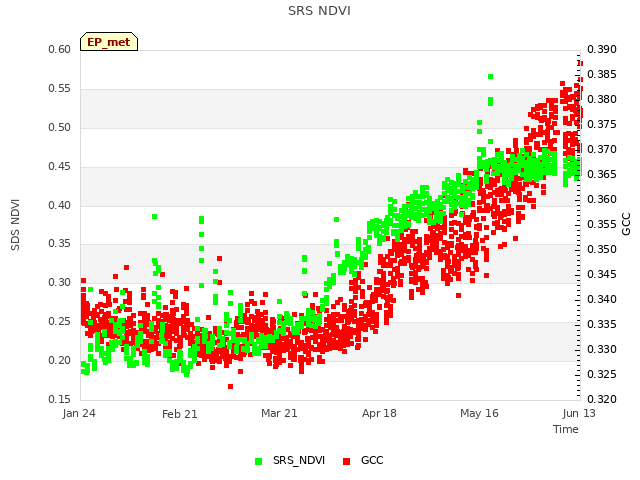Screen dimensions: 640x480
Task: Click the 0.55 left axis value
Action: [x=60, y=89]
